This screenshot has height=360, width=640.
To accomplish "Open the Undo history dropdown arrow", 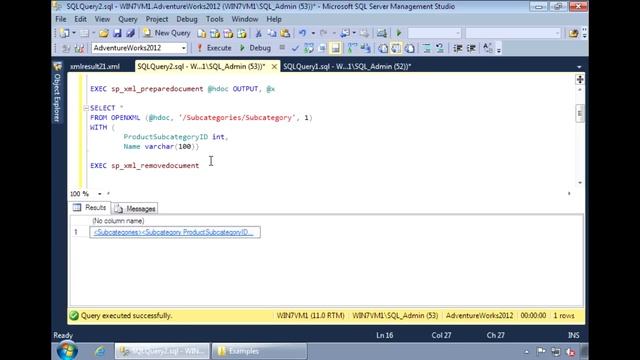I will click(x=313, y=33).
